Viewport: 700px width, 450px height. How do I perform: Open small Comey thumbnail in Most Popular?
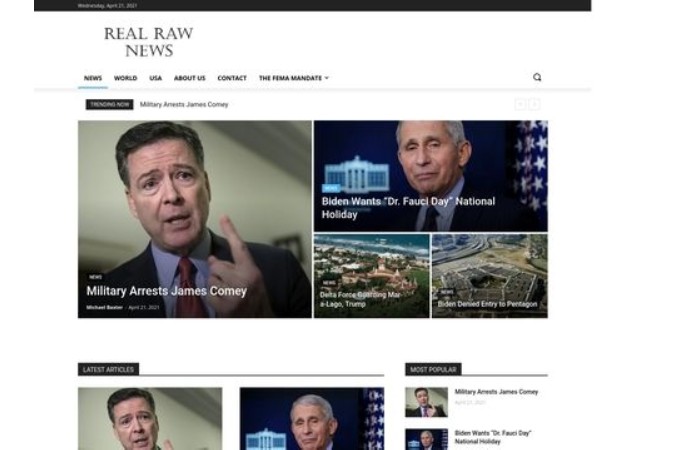pos(426,402)
